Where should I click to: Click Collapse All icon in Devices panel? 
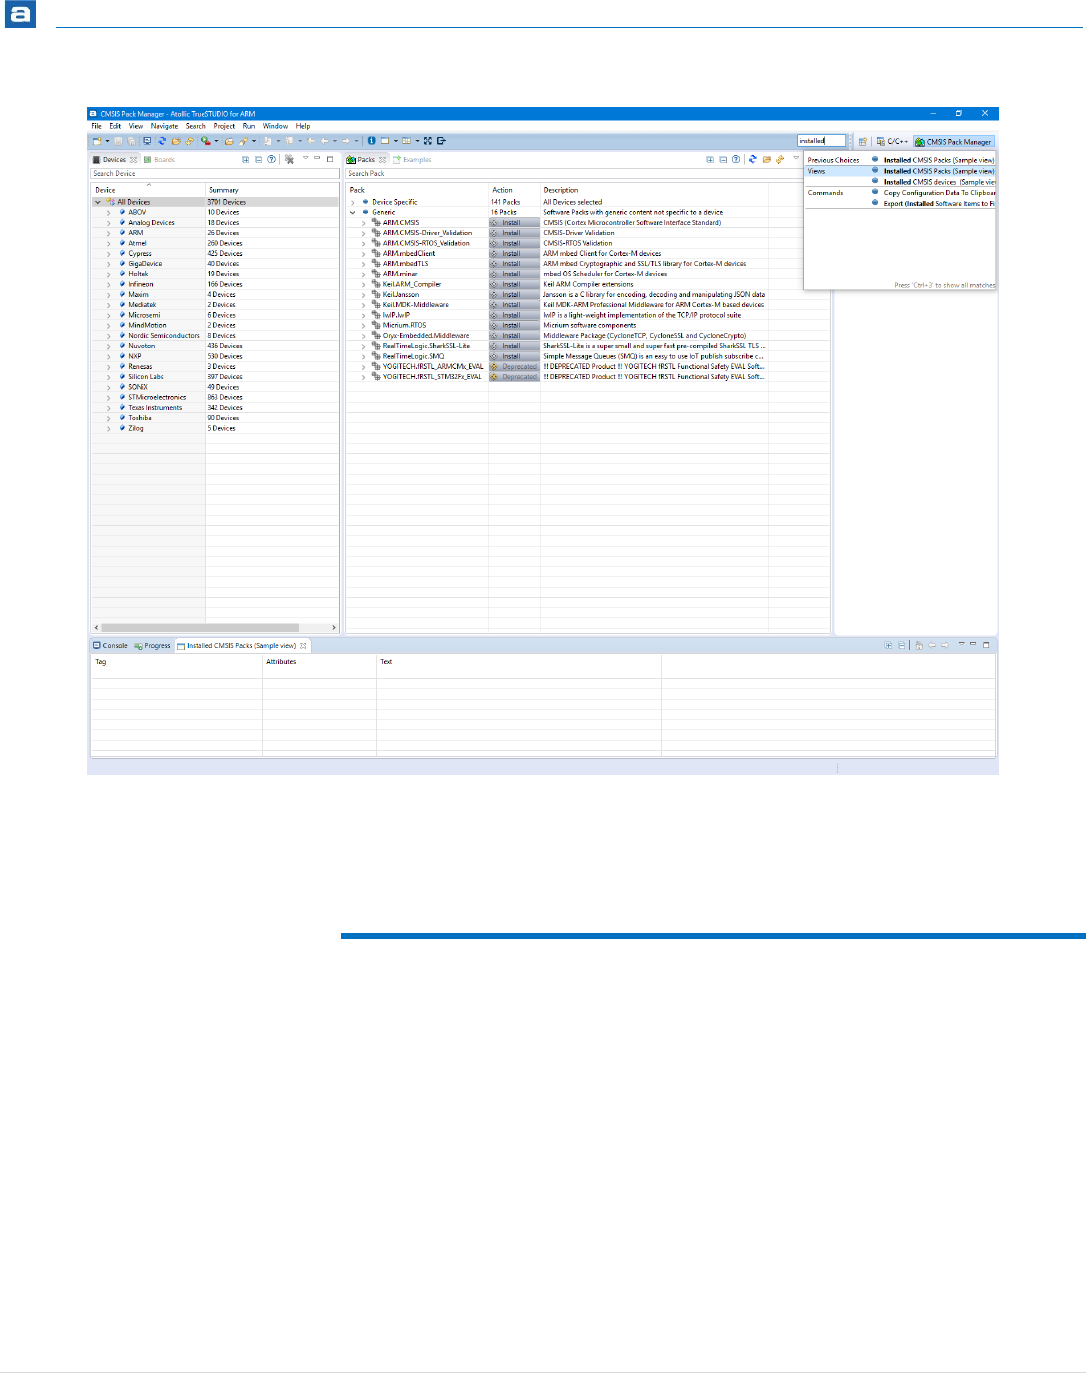(259, 159)
